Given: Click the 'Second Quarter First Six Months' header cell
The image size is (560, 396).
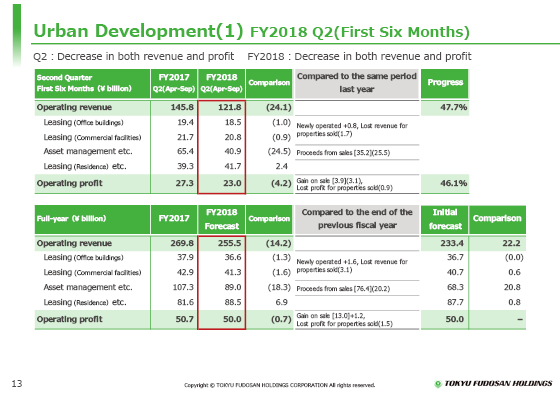Looking at the screenshot, I should click(x=92, y=84).
